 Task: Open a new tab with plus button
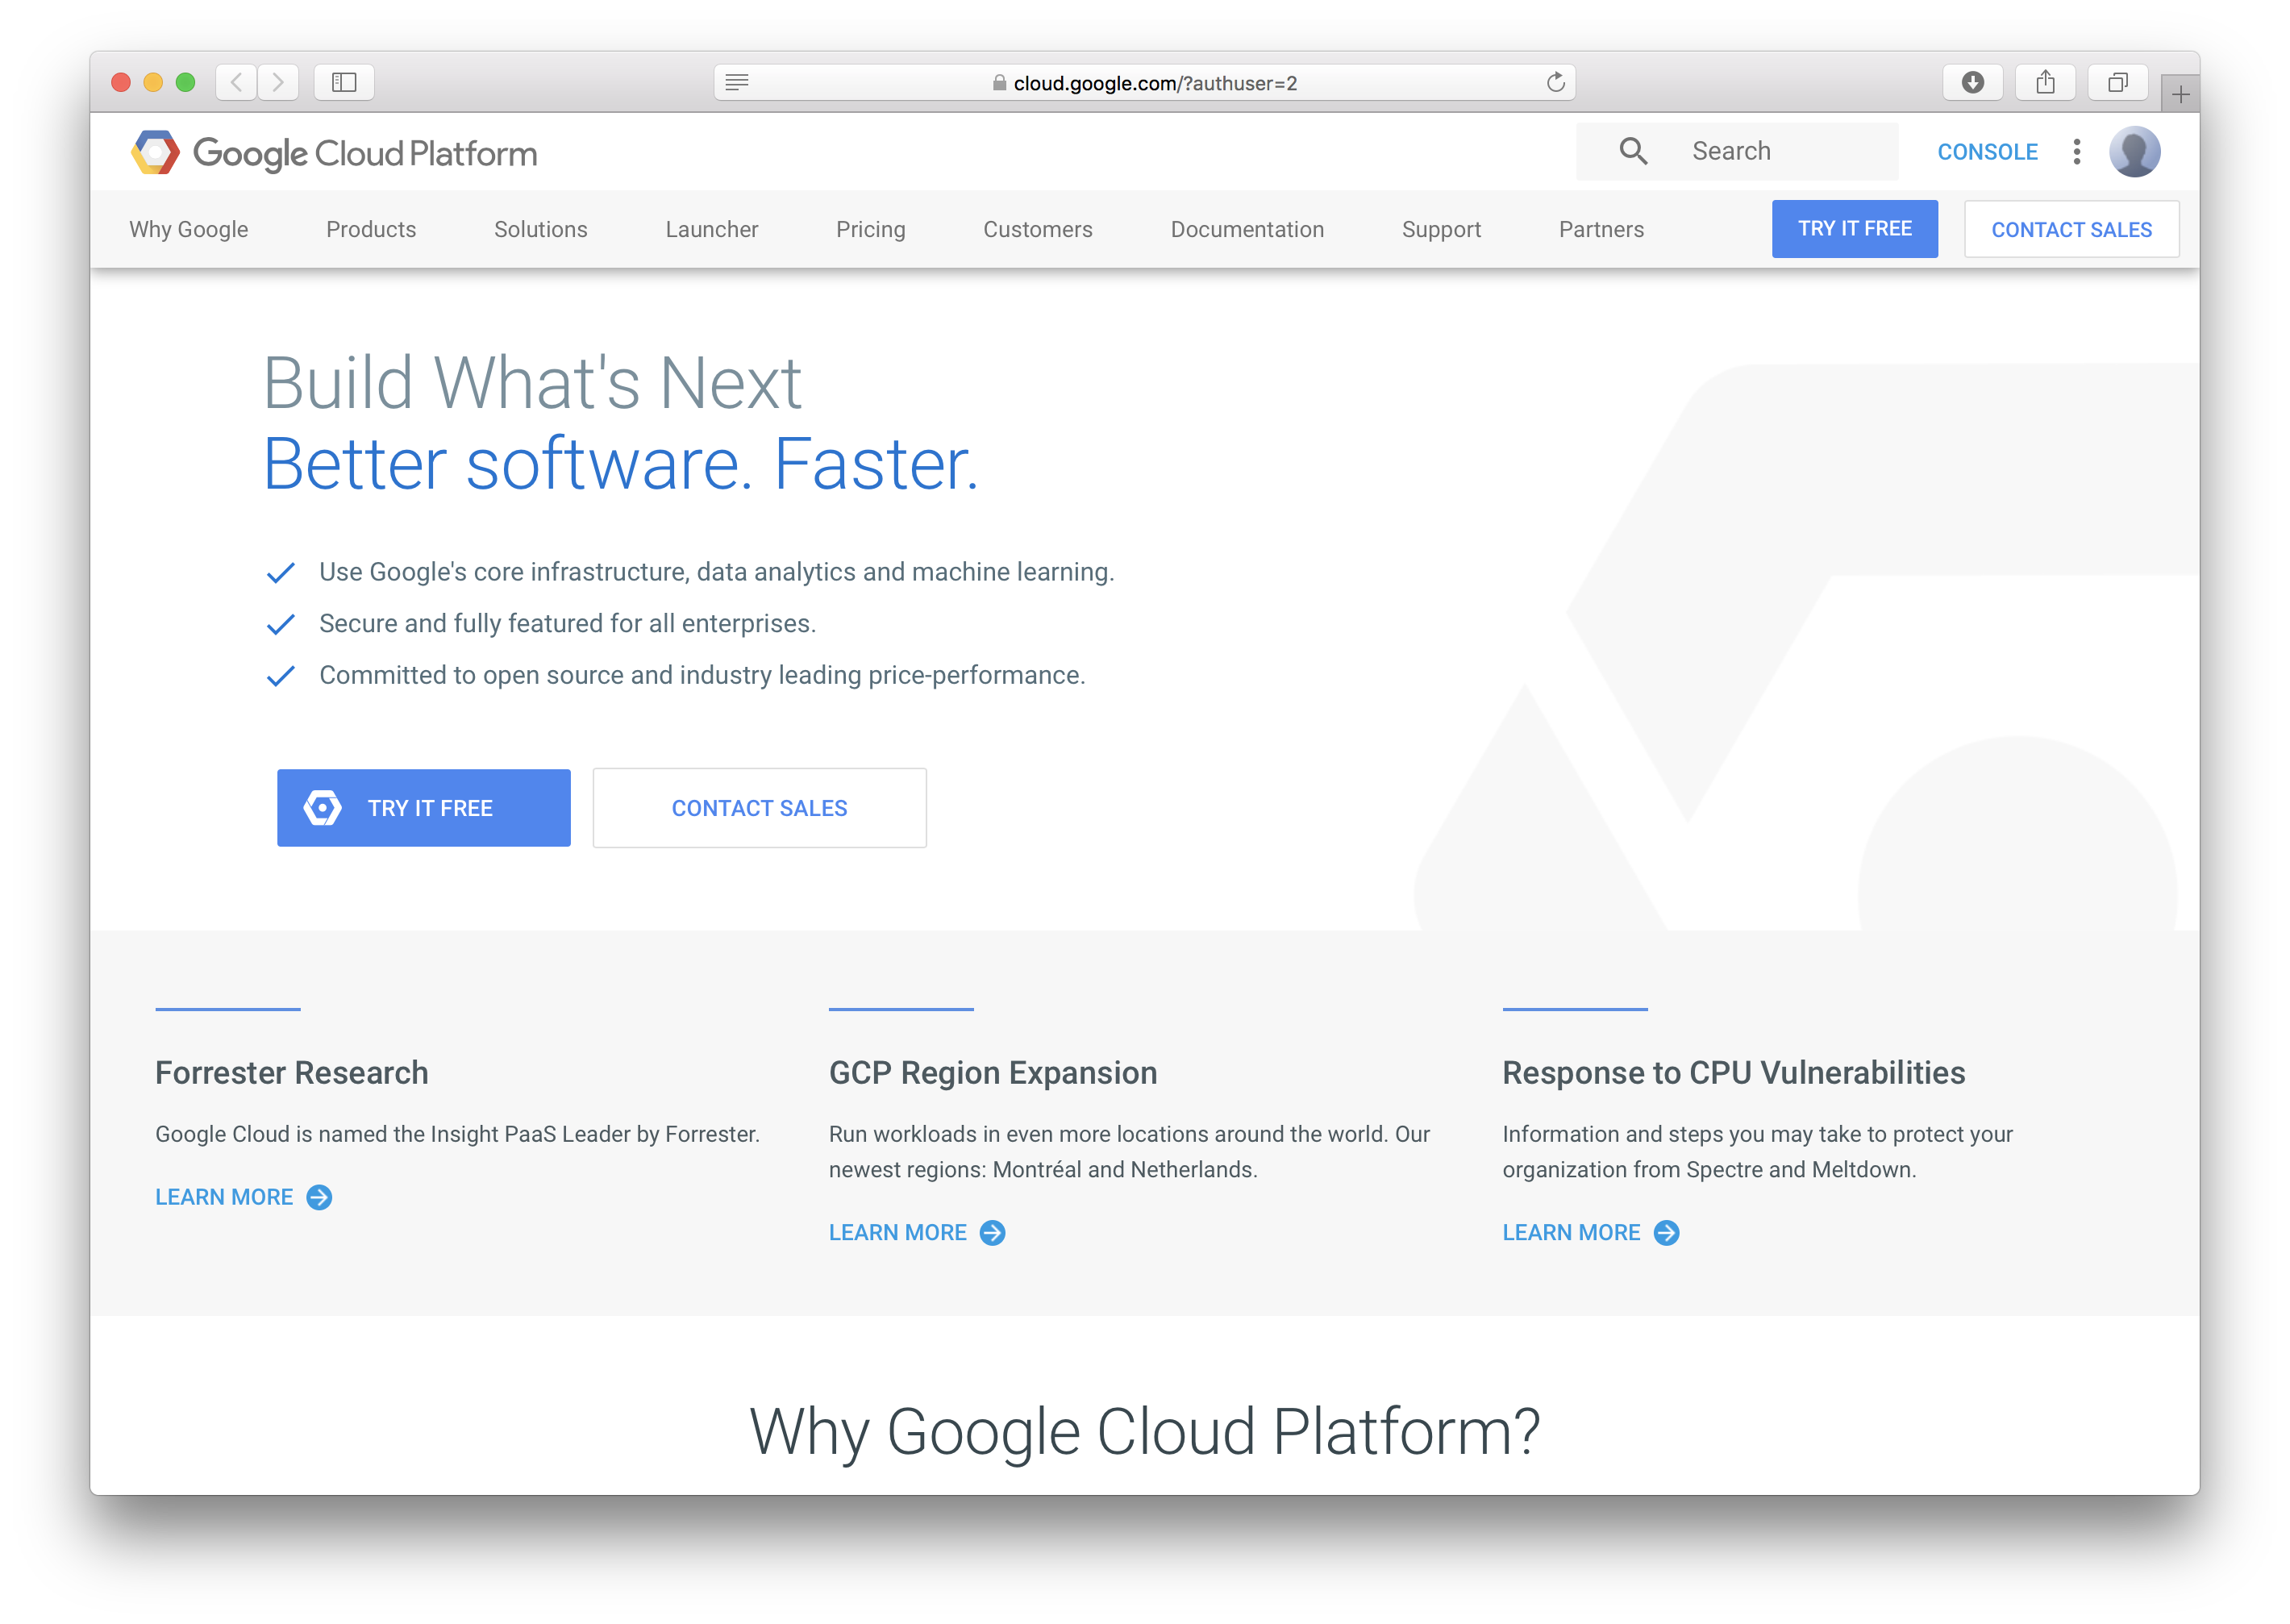tap(2181, 94)
